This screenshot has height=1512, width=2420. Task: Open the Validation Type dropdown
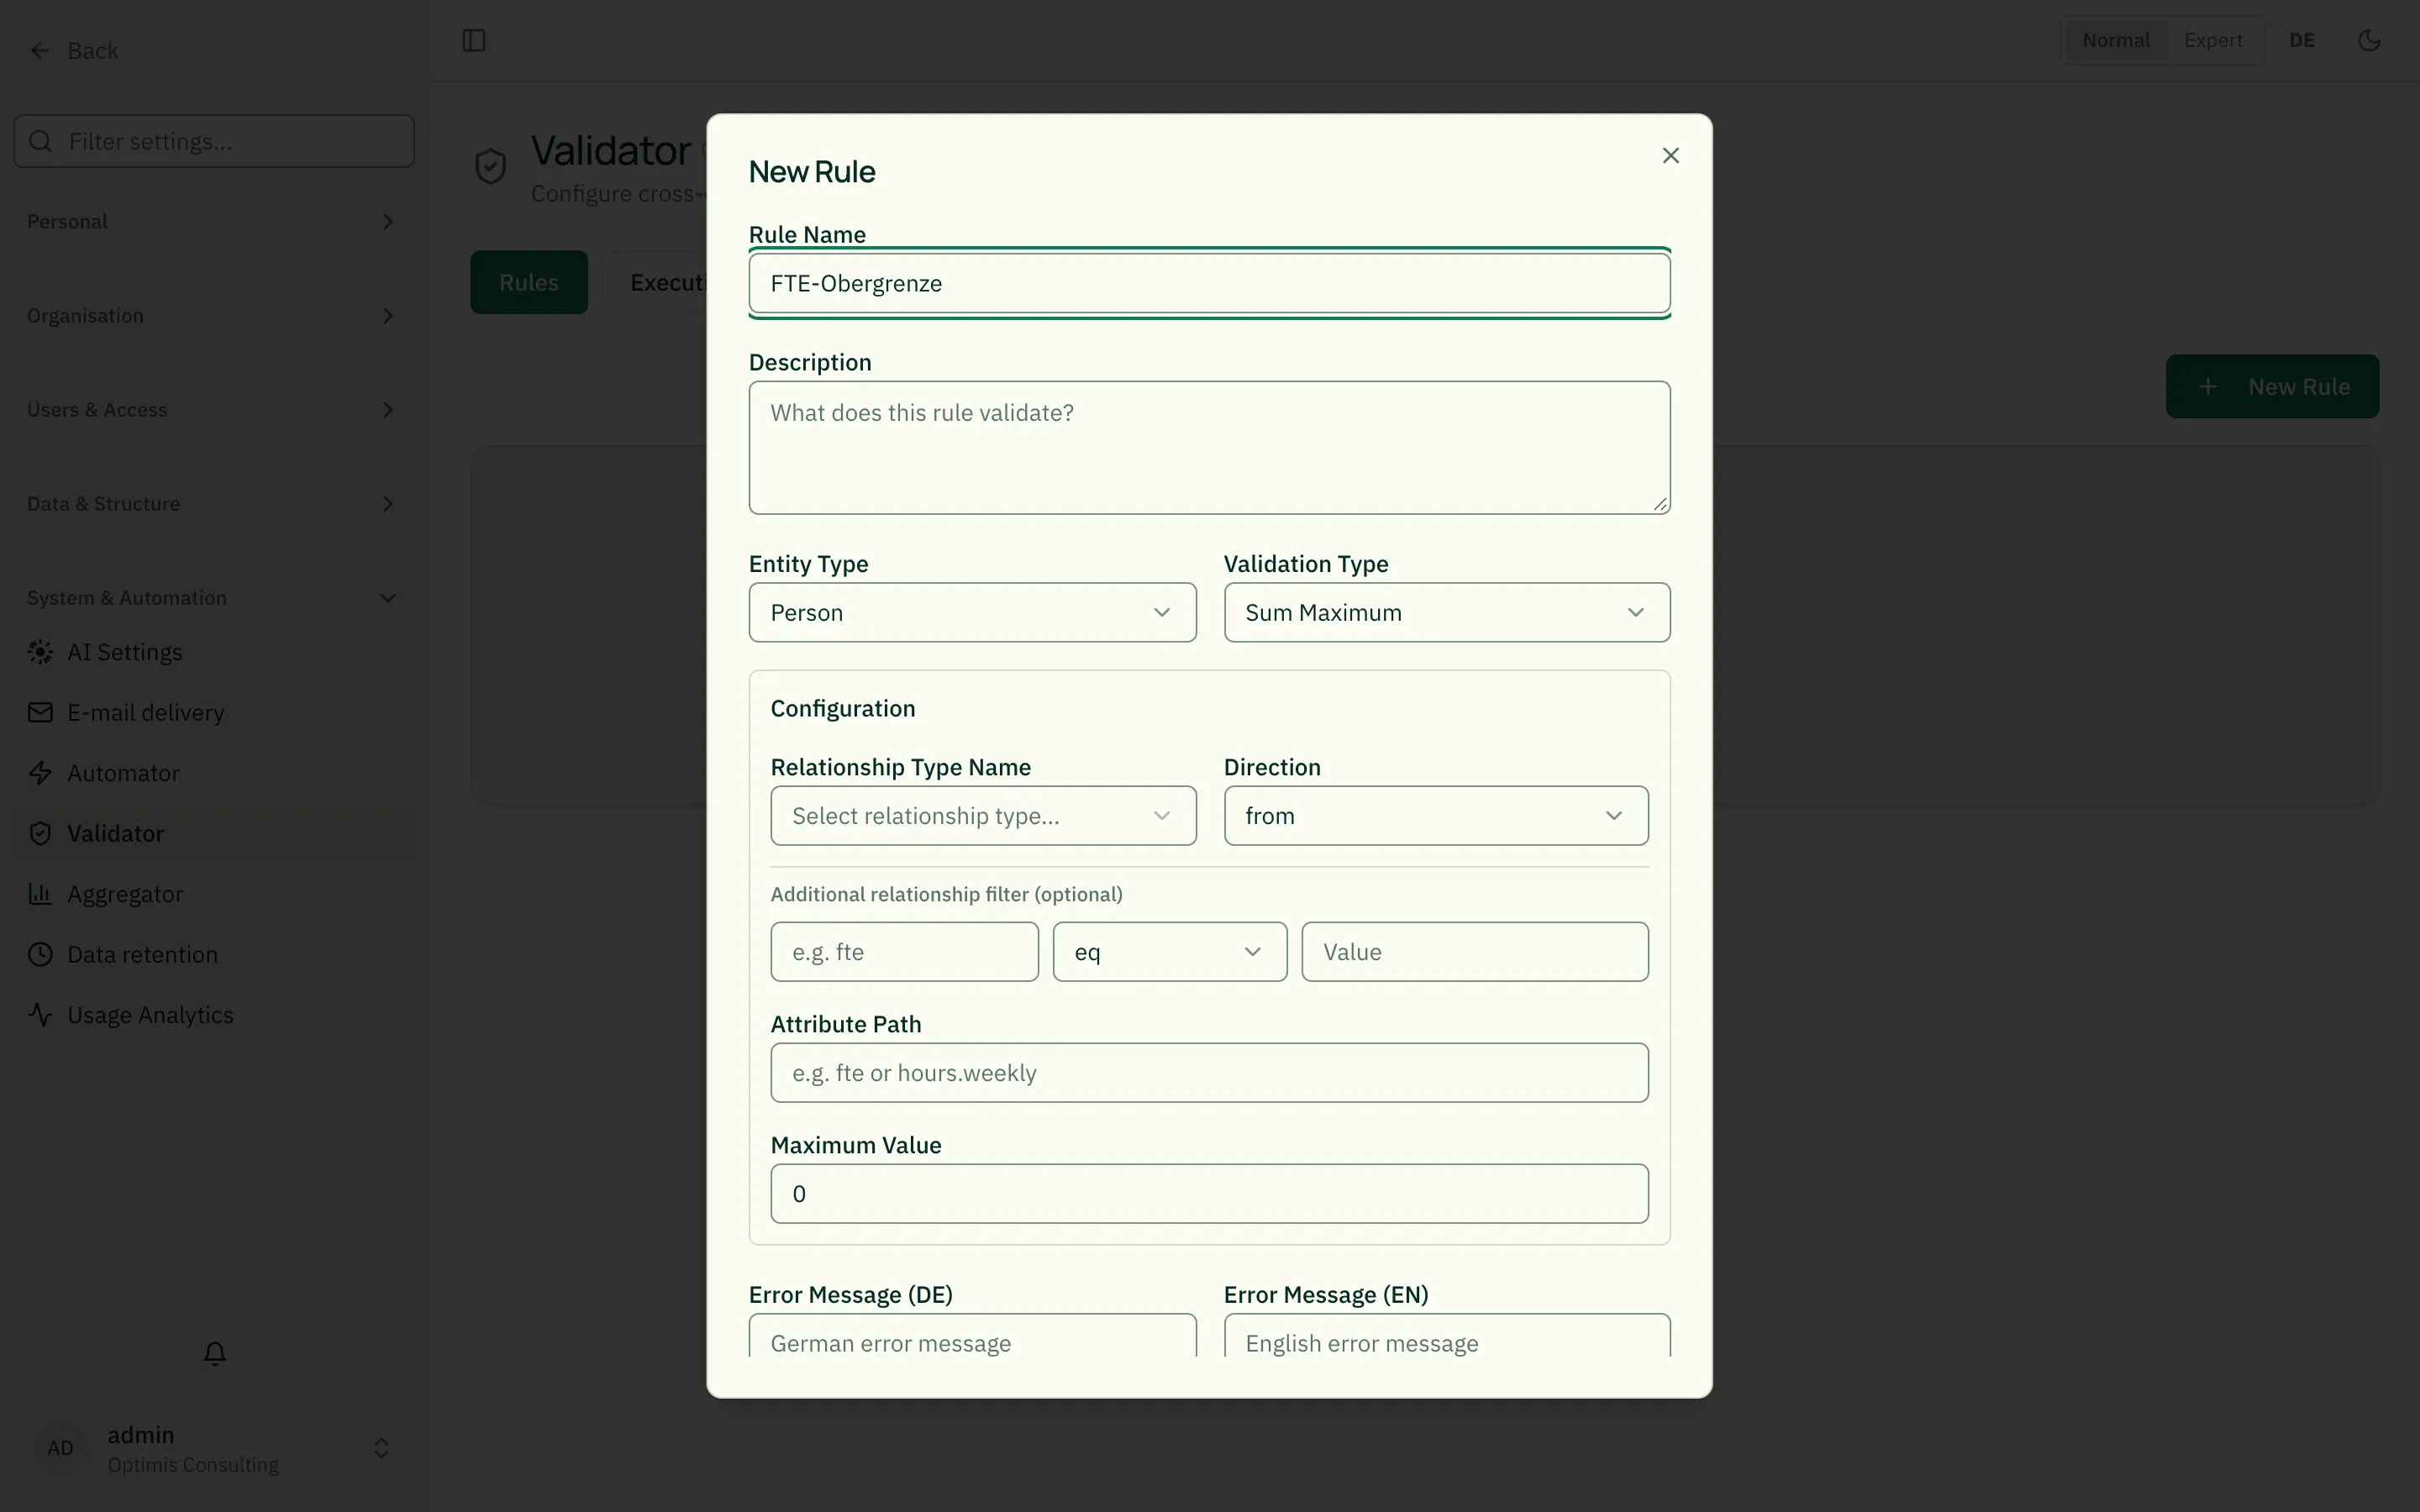(x=1446, y=612)
